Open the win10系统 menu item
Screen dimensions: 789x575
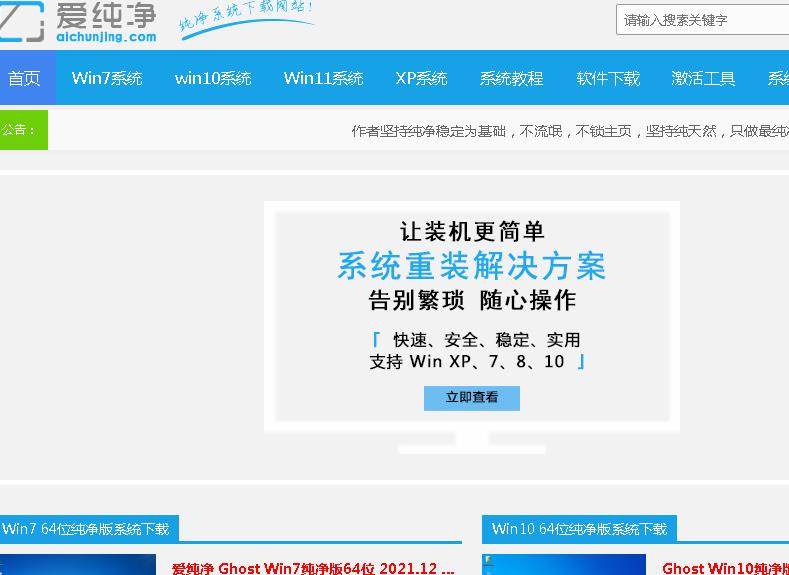click(x=213, y=78)
